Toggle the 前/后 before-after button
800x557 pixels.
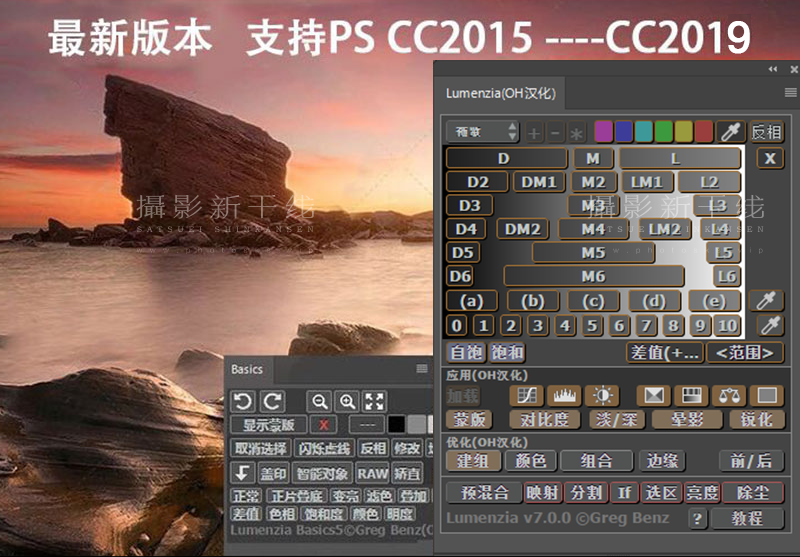coord(751,461)
